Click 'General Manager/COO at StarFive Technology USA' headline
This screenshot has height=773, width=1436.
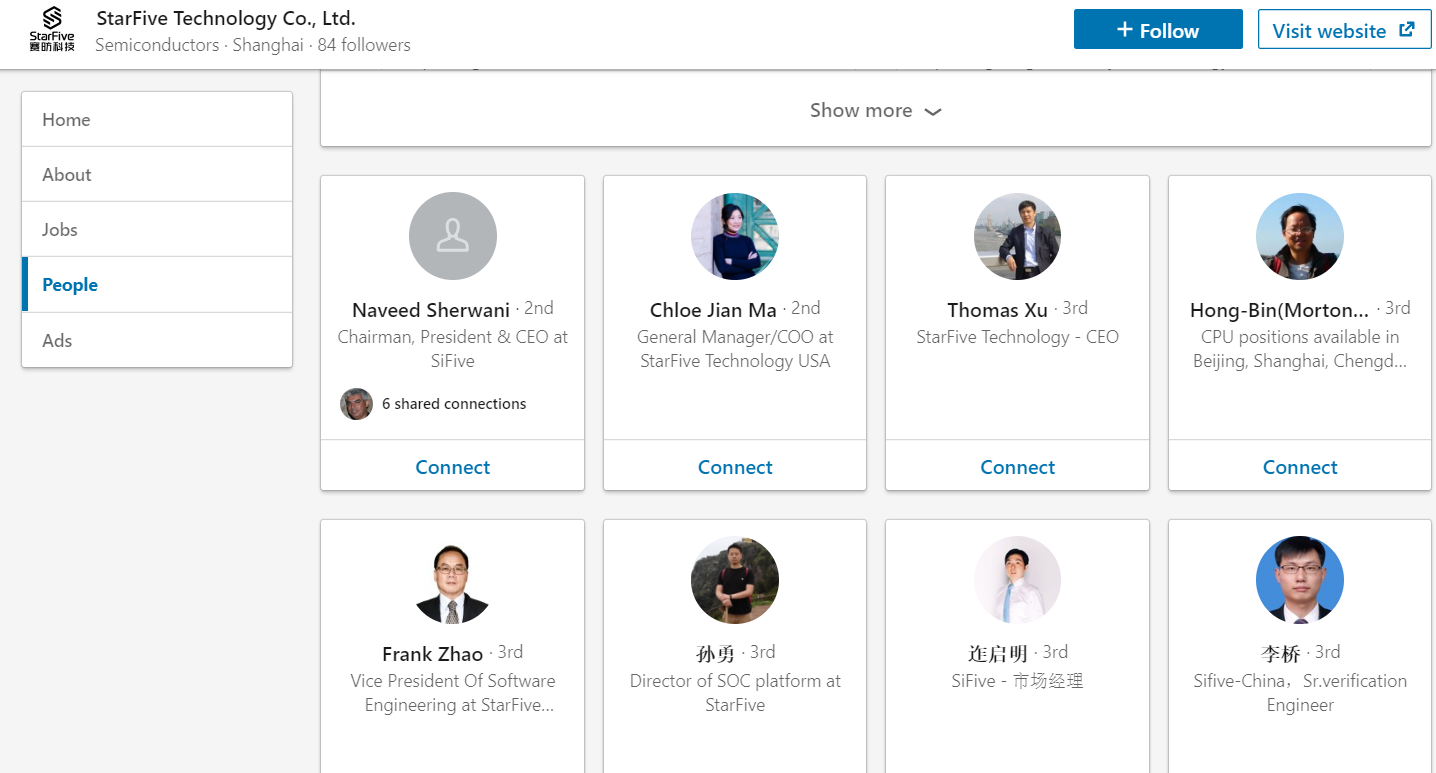coord(735,349)
